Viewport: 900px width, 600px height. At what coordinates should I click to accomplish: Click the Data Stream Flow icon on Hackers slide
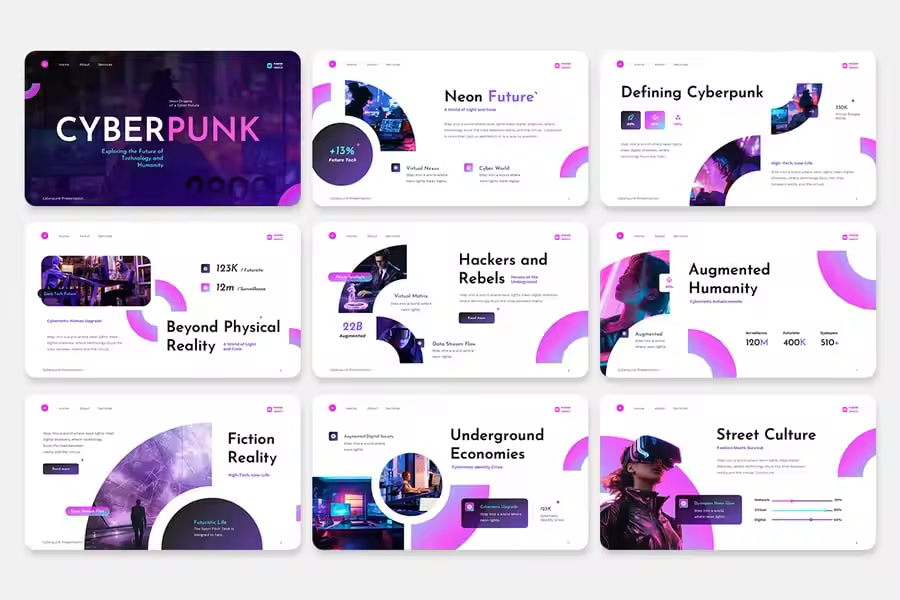(421, 342)
